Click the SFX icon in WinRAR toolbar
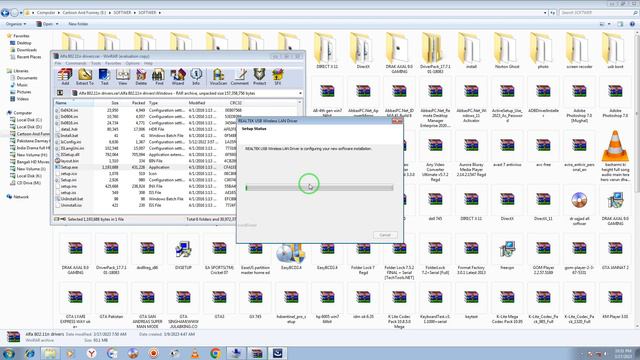This screenshot has height=360, width=640. (278, 76)
